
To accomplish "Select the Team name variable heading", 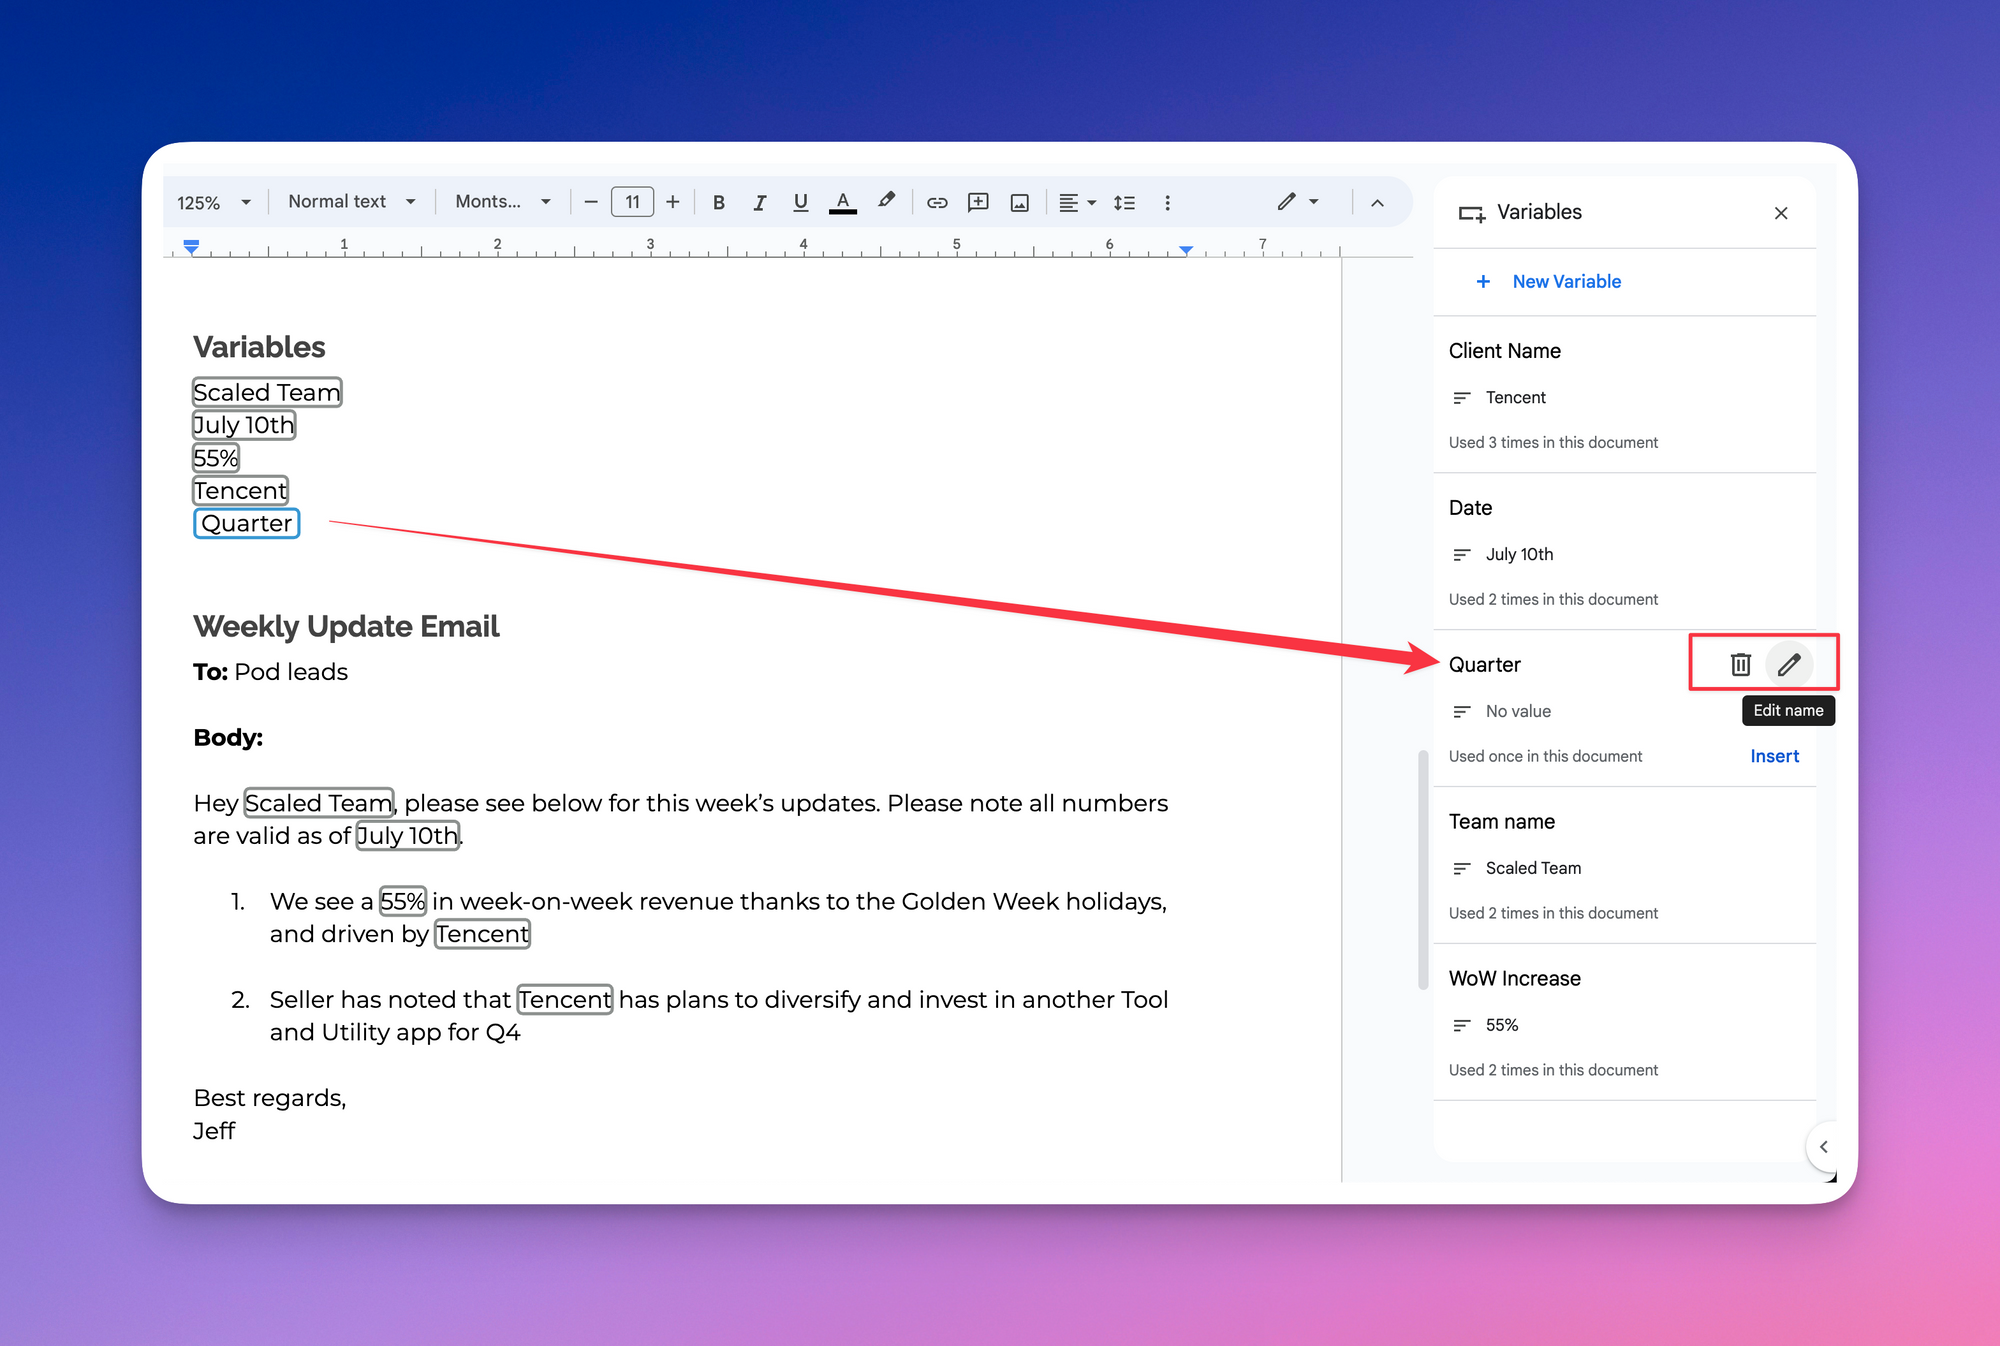I will [1501, 822].
